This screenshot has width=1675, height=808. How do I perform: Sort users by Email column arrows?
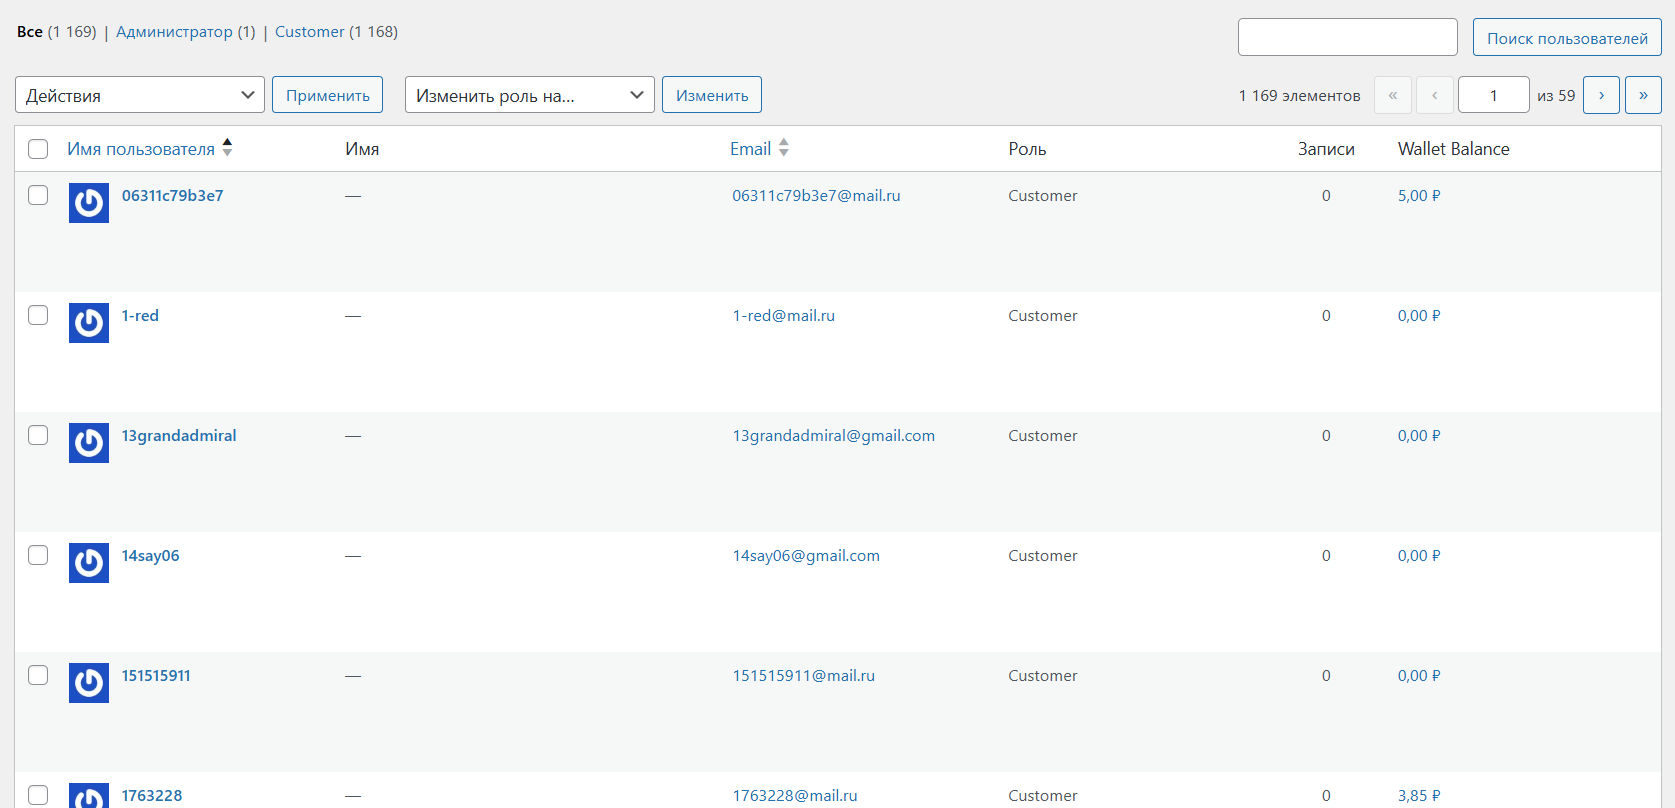[784, 148]
